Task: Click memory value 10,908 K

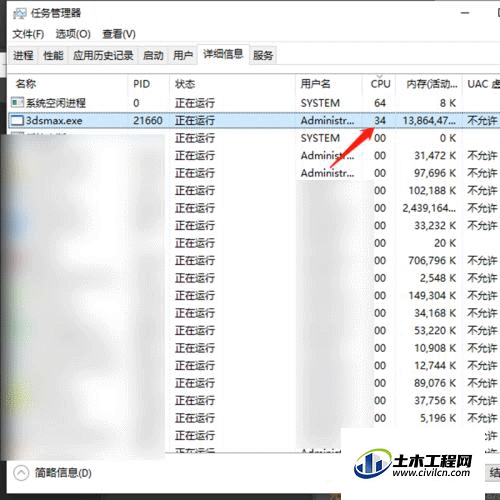Action: (435, 348)
